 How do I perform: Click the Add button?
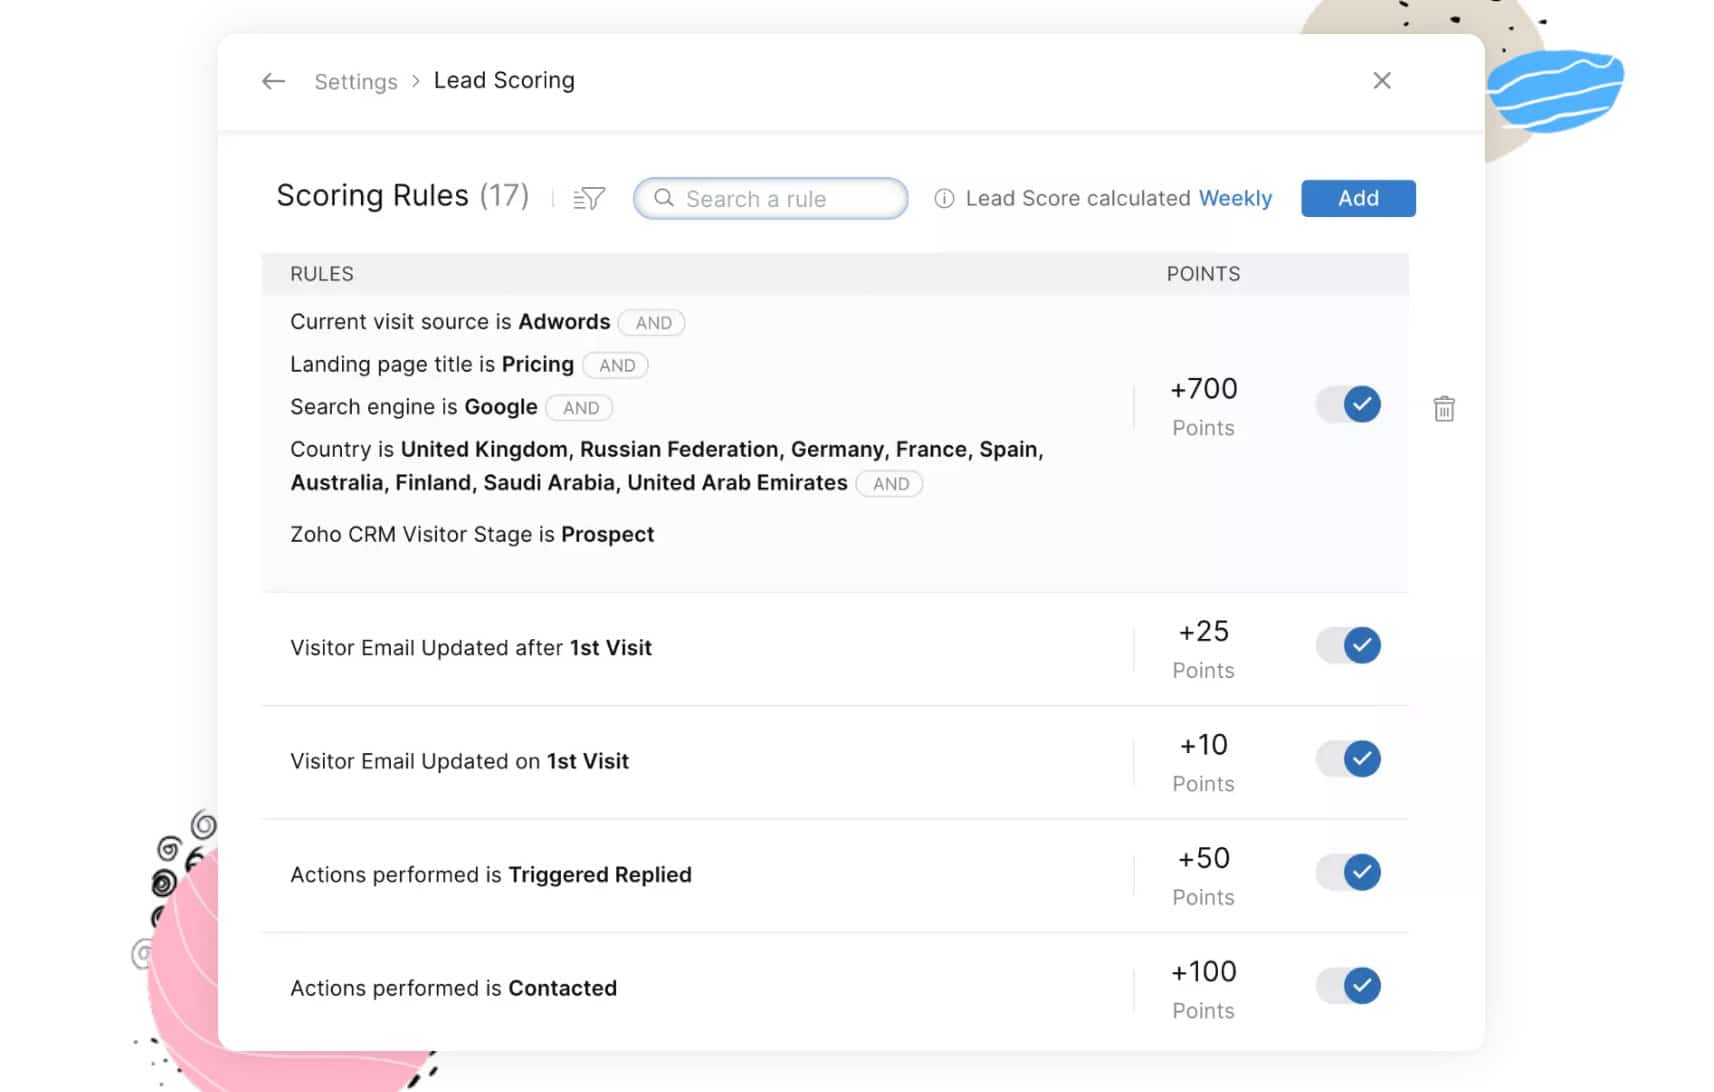[x=1357, y=199]
